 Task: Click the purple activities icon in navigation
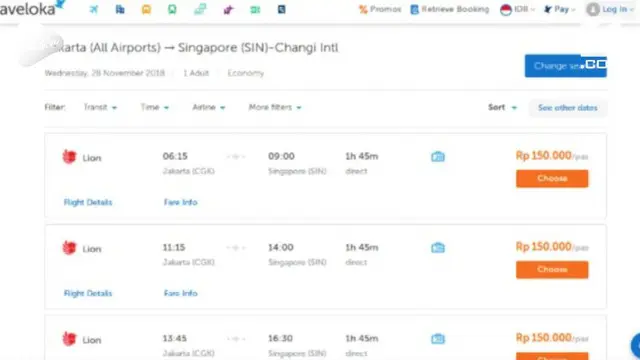[x=228, y=9]
